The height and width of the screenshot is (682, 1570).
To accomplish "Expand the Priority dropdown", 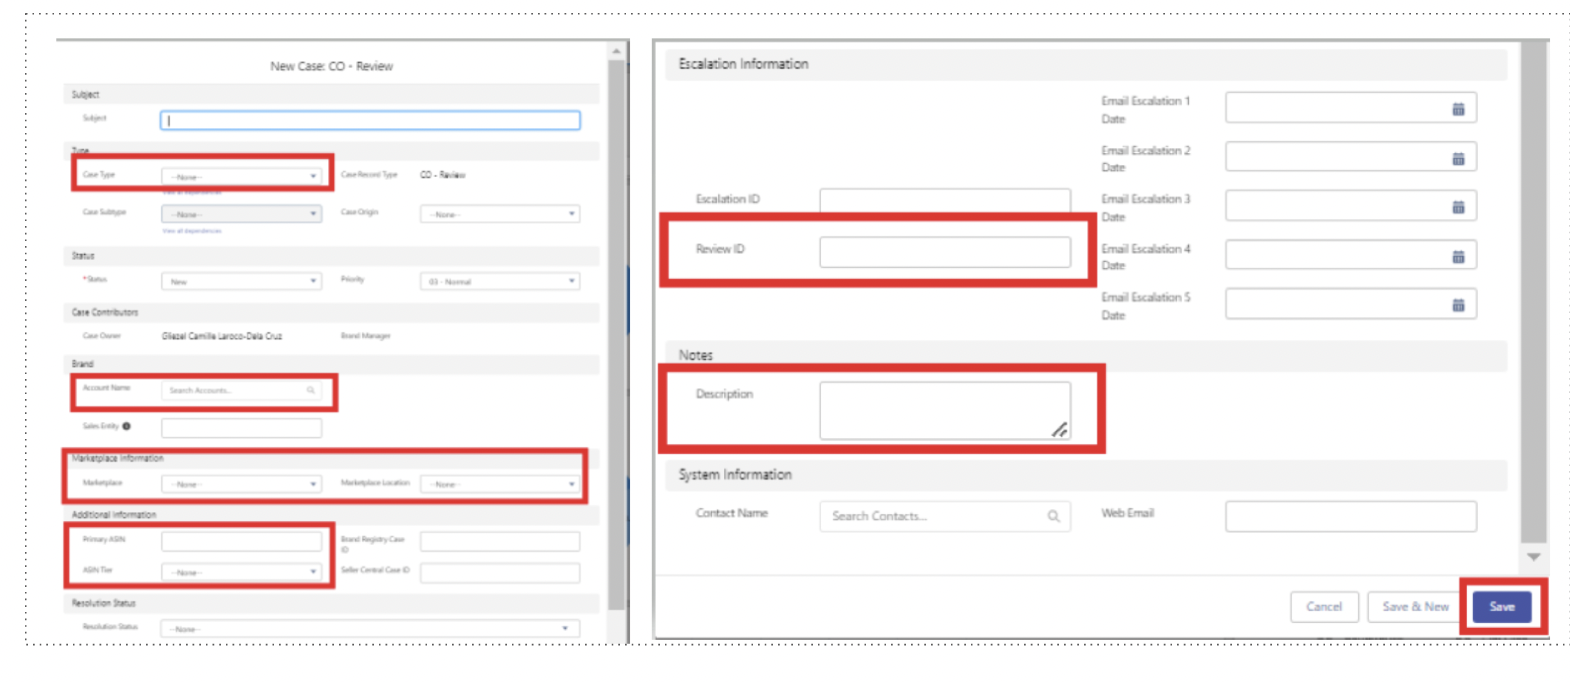I will [500, 281].
